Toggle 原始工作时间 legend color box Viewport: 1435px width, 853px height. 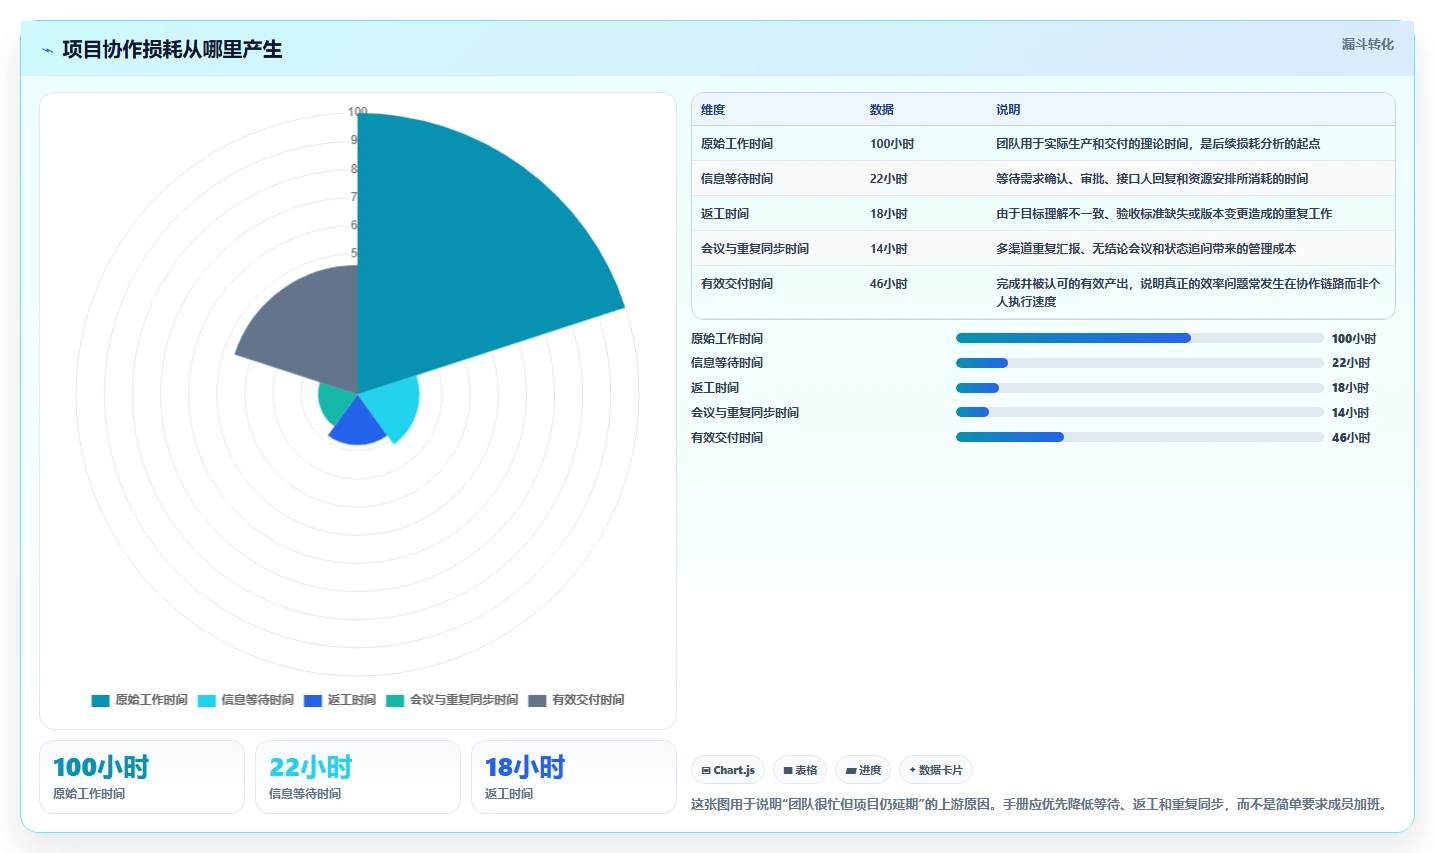[100, 700]
